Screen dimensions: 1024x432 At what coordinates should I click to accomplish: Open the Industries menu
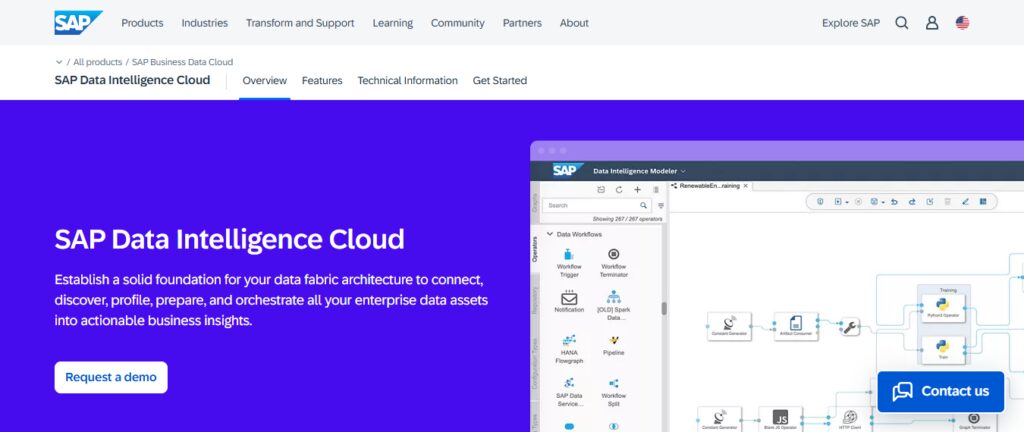[x=204, y=23]
